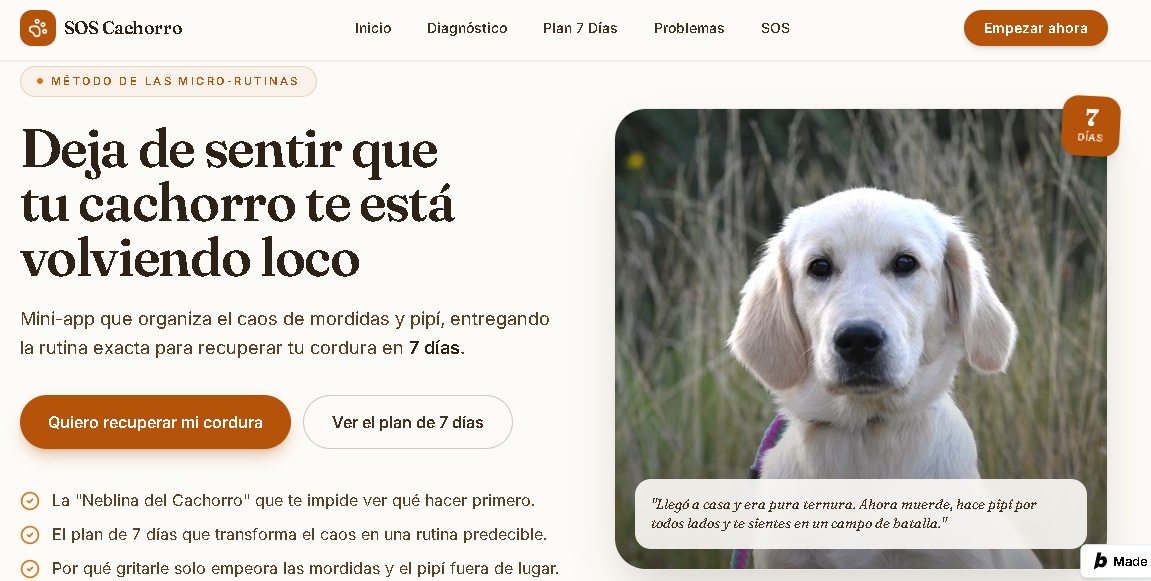Click the SOS nav item
Image resolution: width=1151 pixels, height=581 pixels.
click(775, 28)
